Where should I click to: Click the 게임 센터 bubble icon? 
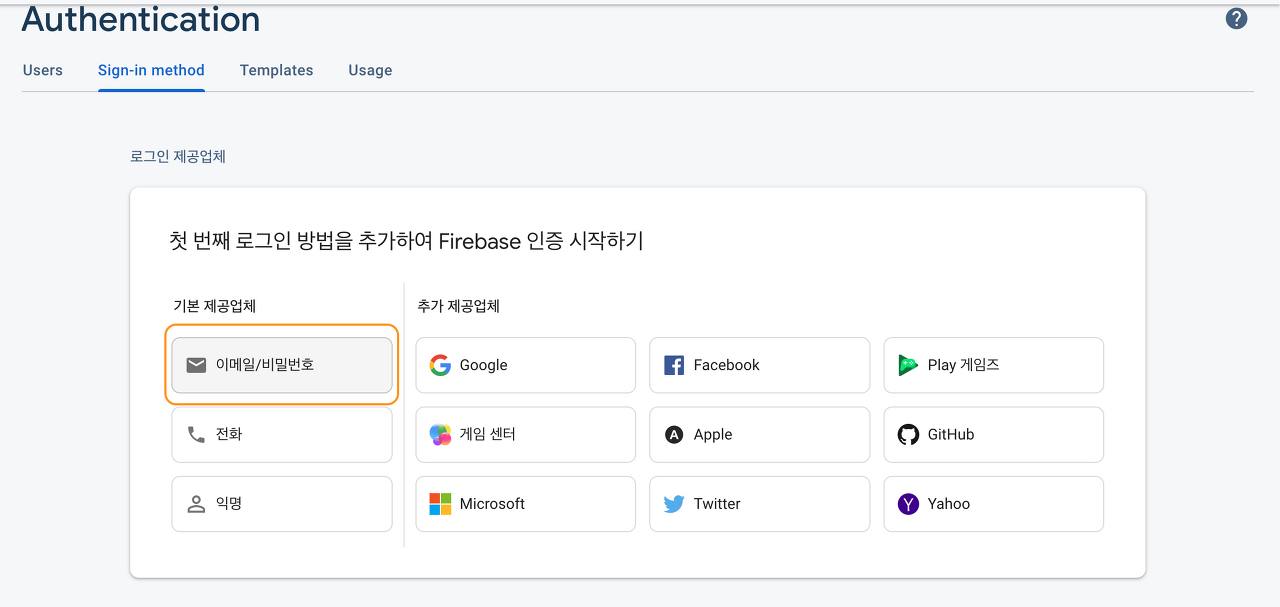coord(440,434)
